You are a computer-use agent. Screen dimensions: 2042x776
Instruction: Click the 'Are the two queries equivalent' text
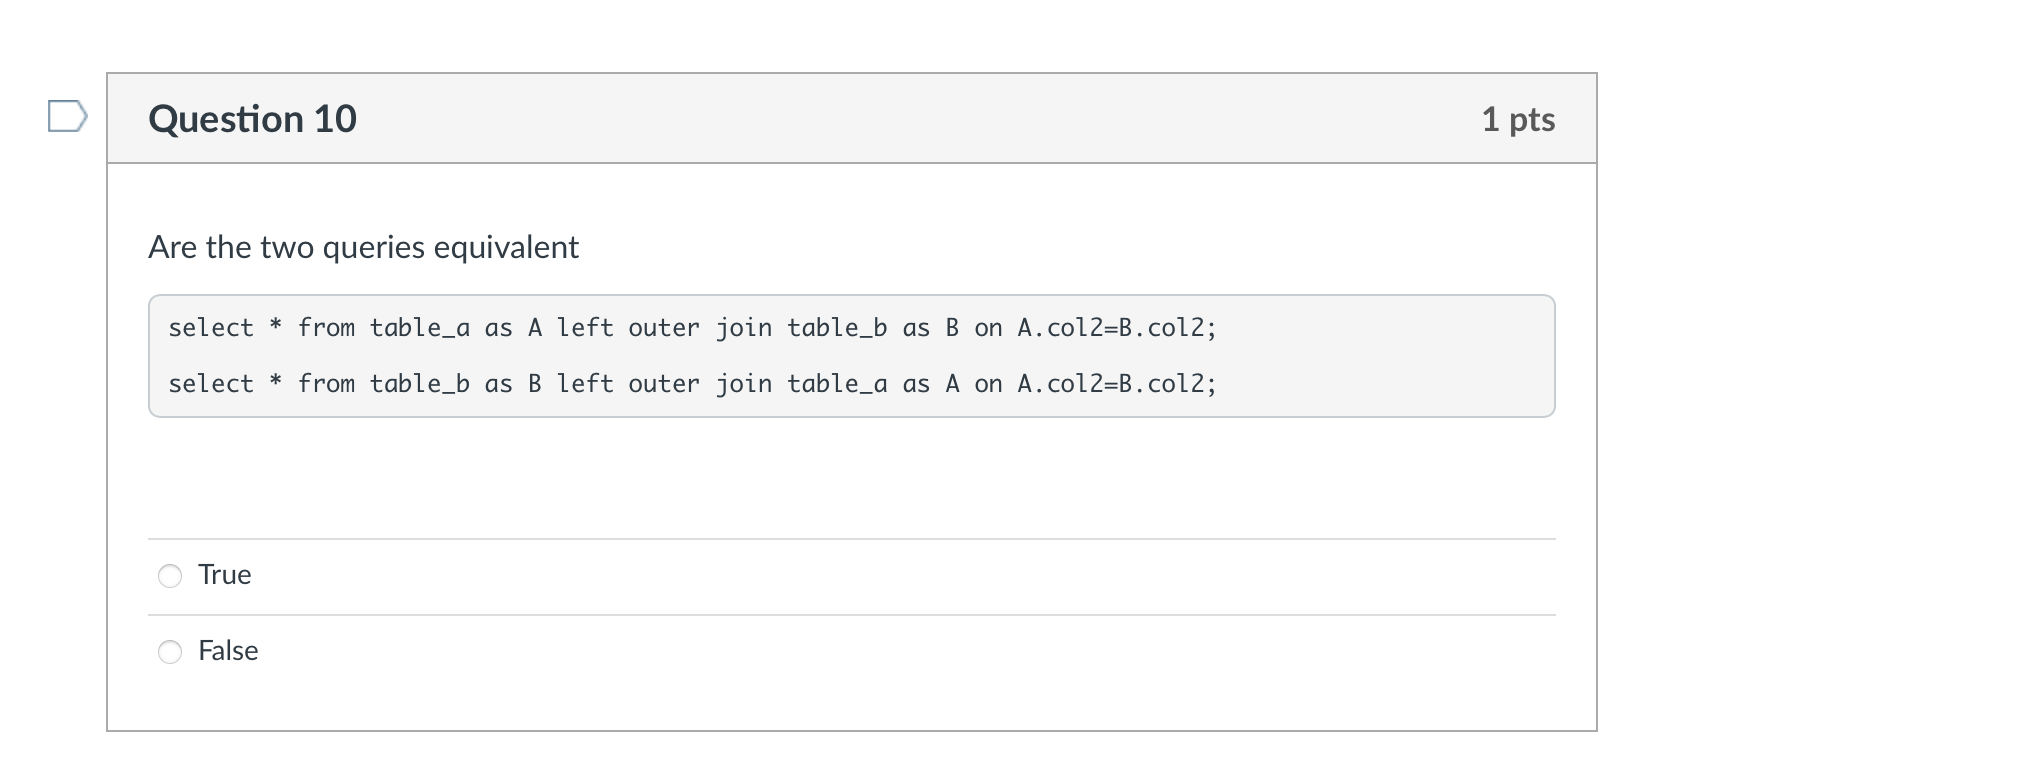363,247
